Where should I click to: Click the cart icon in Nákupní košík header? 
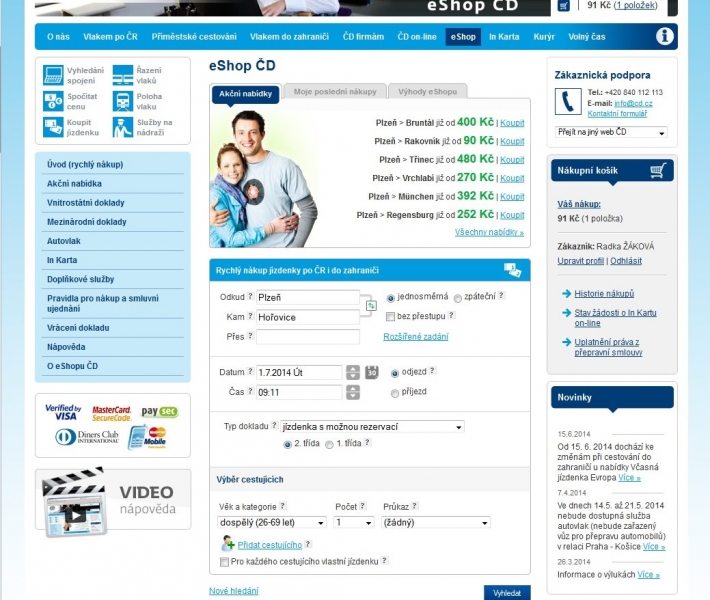click(658, 170)
